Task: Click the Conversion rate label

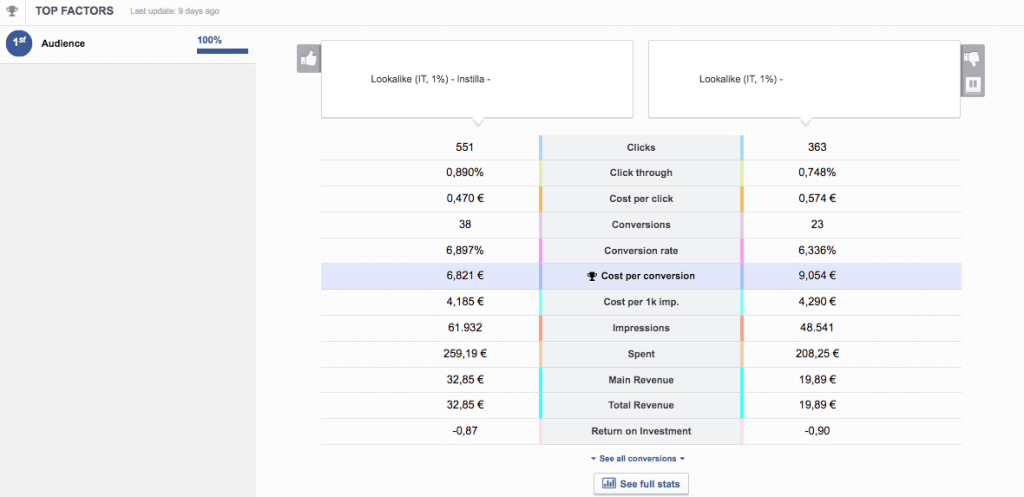Action: point(641,251)
